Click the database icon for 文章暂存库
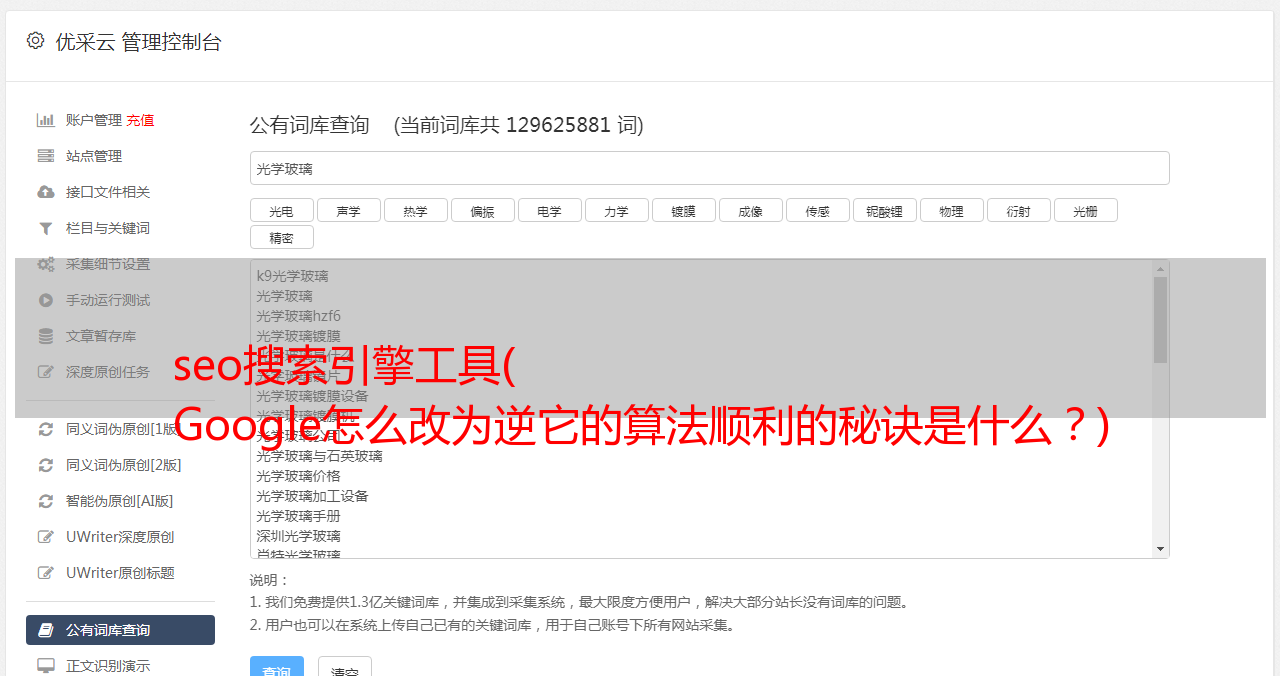 coord(45,336)
